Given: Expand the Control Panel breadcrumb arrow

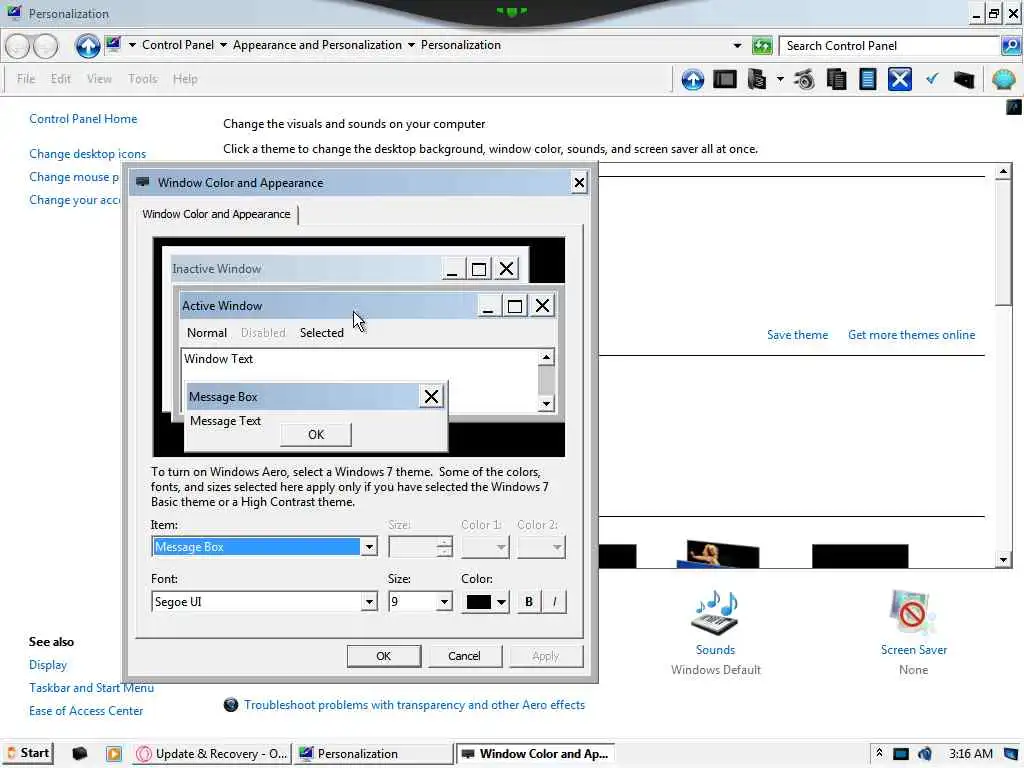Looking at the screenshot, I should (x=223, y=45).
